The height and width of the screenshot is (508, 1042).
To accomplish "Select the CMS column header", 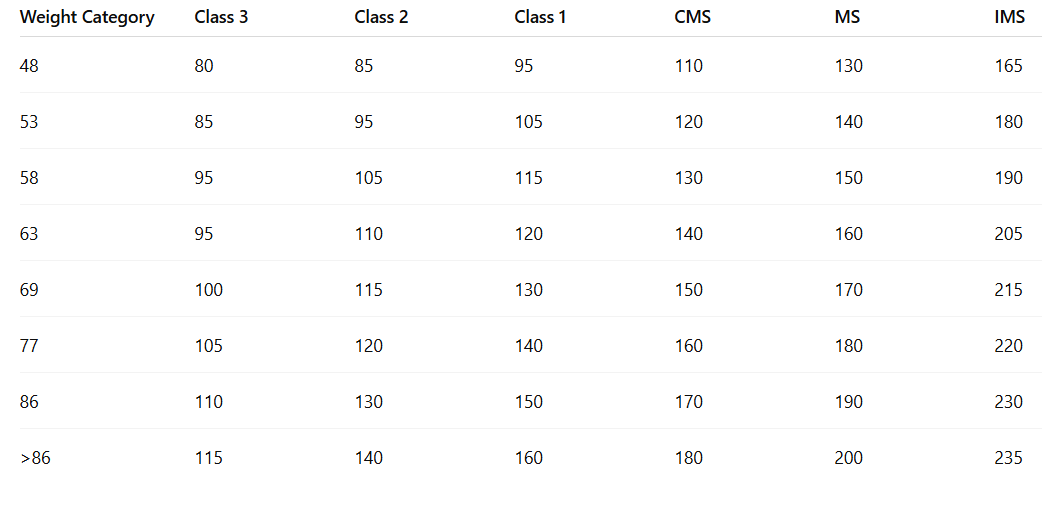I will 693,17.
